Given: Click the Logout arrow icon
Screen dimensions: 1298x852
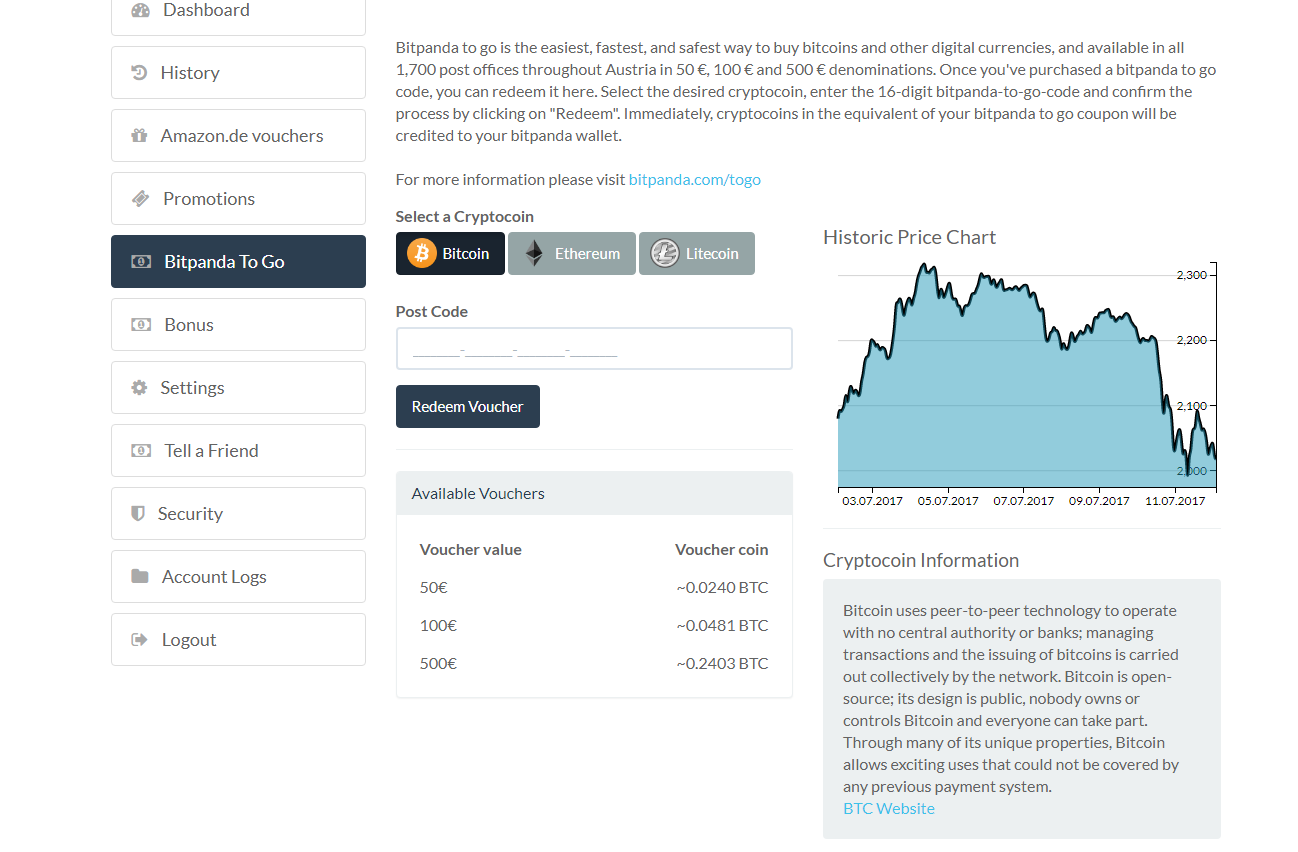Looking at the screenshot, I should (x=140, y=640).
